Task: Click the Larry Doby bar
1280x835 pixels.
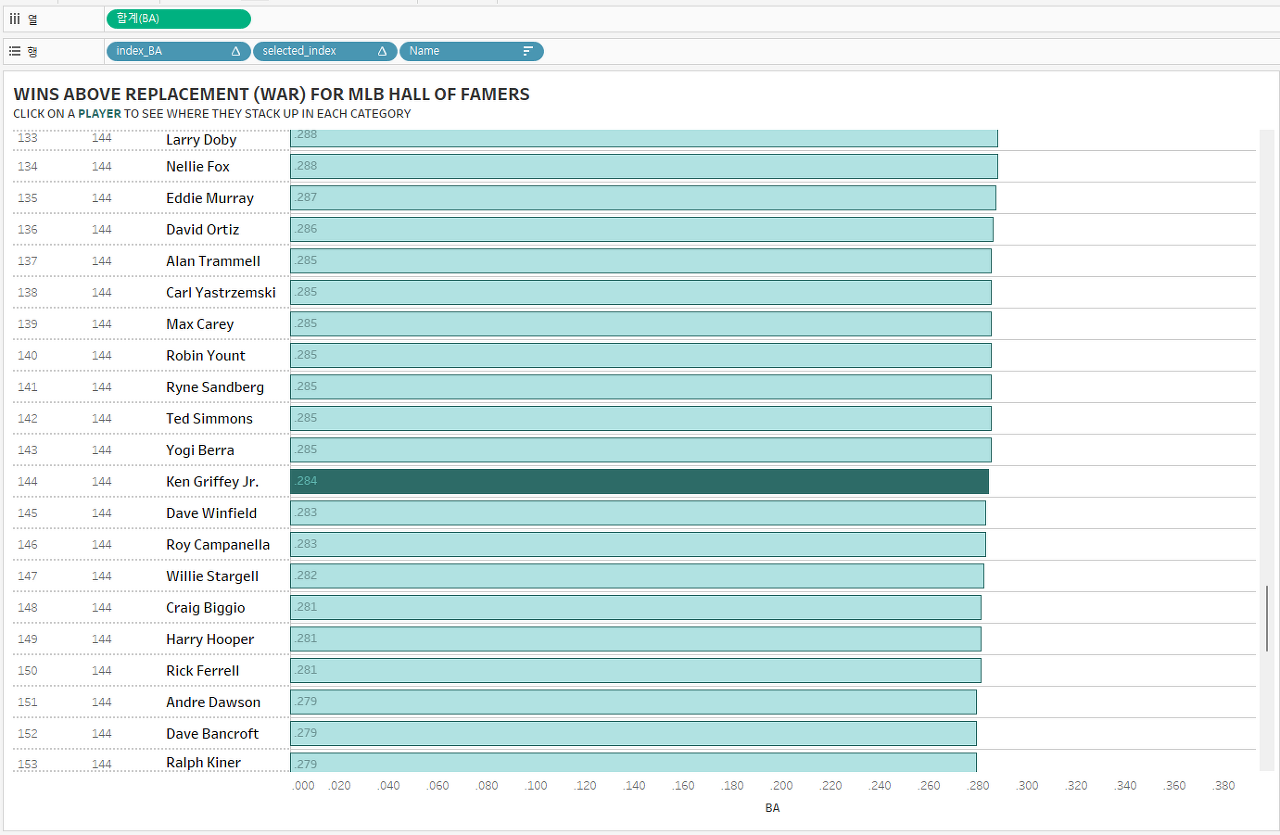Action: pos(644,139)
